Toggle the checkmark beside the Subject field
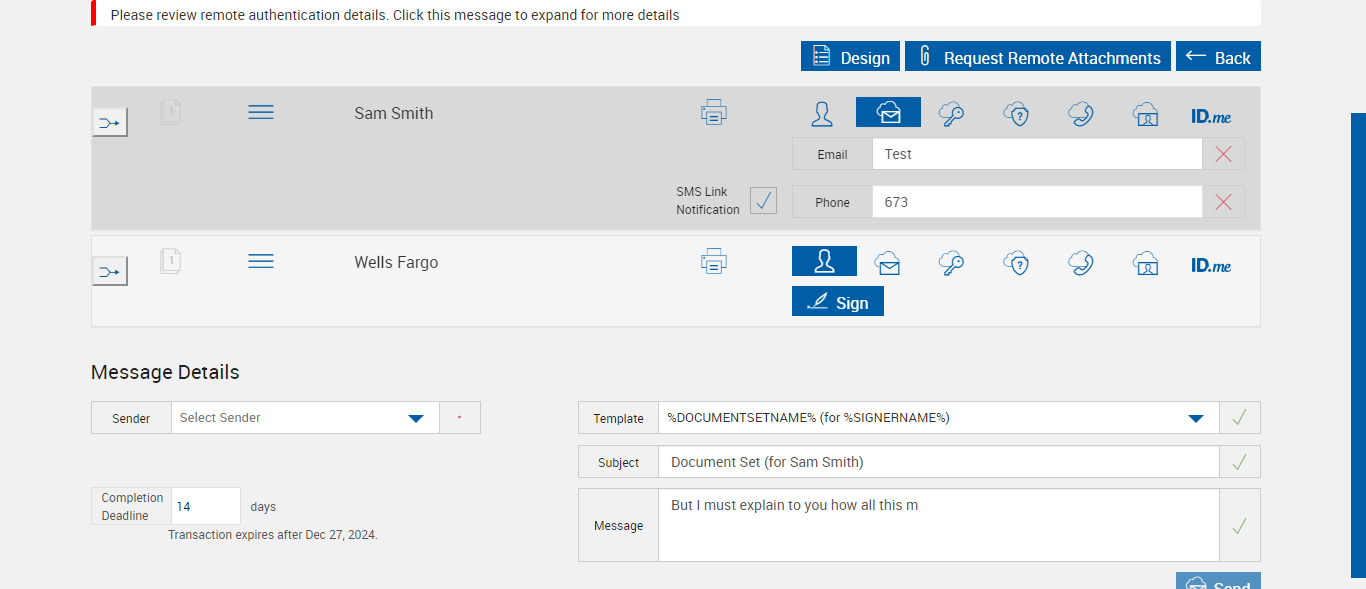The image size is (1366, 589). [1239, 462]
